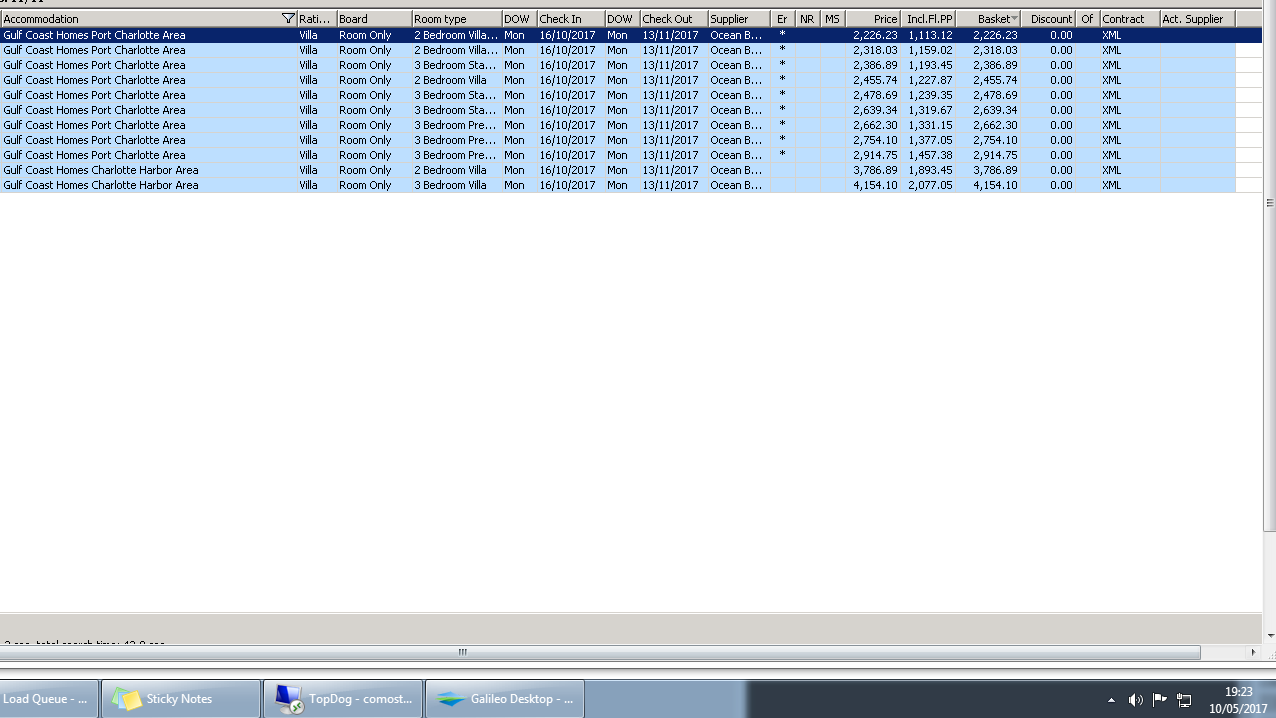Click the vertical scrollbar down arrow
Image resolution: width=1276 pixels, height=718 pixels.
click(1270, 636)
